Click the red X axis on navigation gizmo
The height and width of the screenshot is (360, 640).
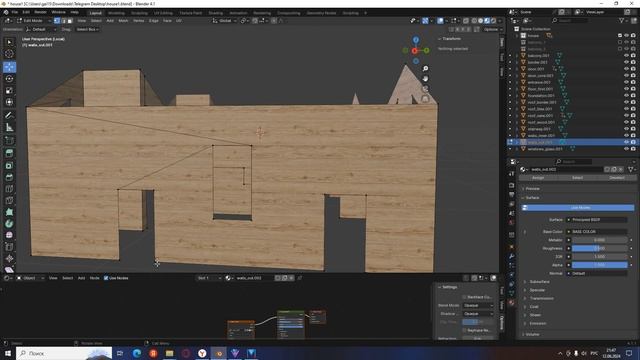coord(415,51)
